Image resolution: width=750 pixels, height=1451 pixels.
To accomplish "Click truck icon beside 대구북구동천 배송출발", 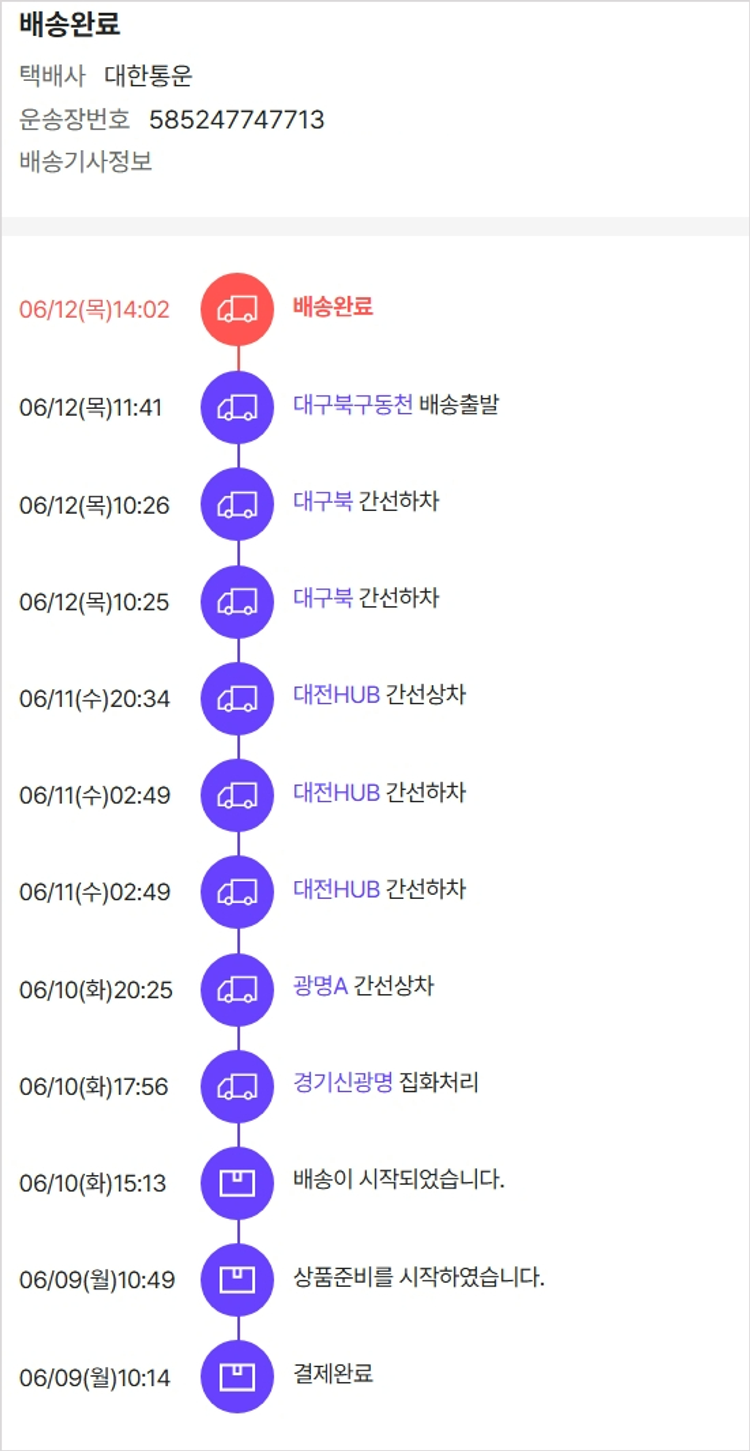I will point(237,407).
